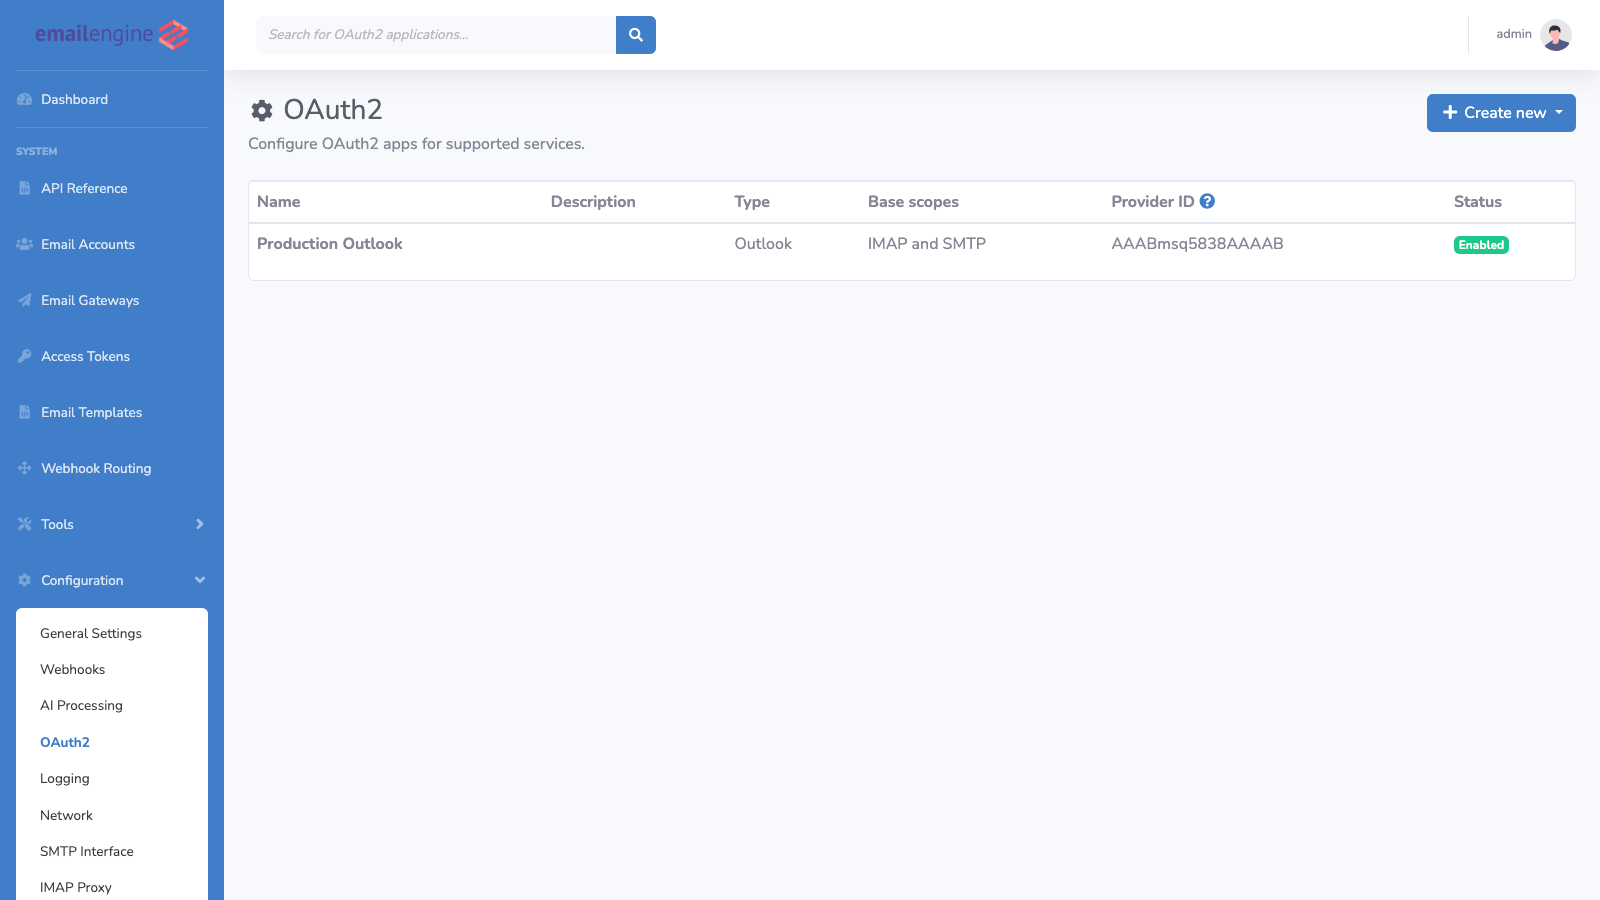Viewport: 1600px width, 900px height.
Task: Select the Email Templates sidebar icon
Action: tap(23, 412)
